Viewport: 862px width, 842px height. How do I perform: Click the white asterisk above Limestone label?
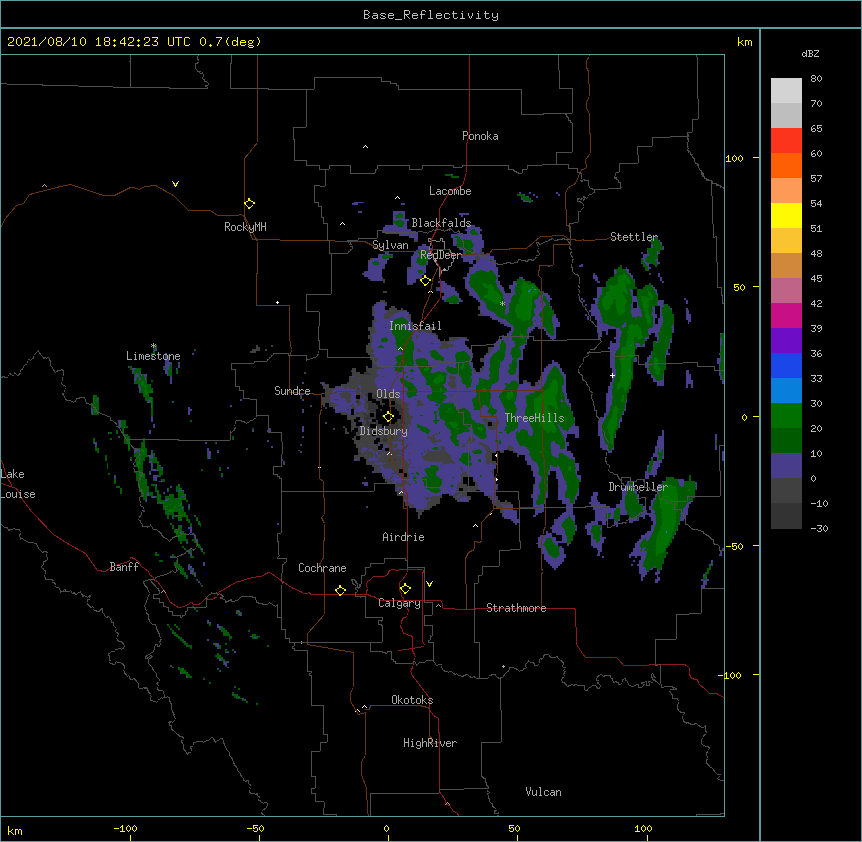click(x=153, y=346)
